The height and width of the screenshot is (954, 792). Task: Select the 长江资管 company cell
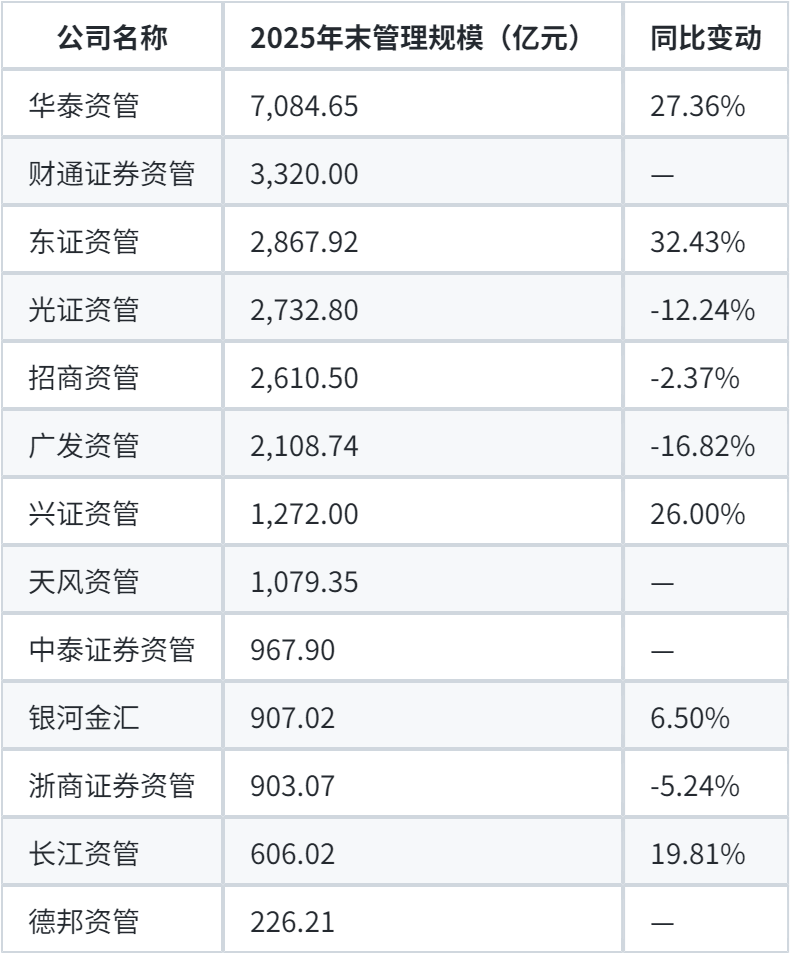(84, 854)
